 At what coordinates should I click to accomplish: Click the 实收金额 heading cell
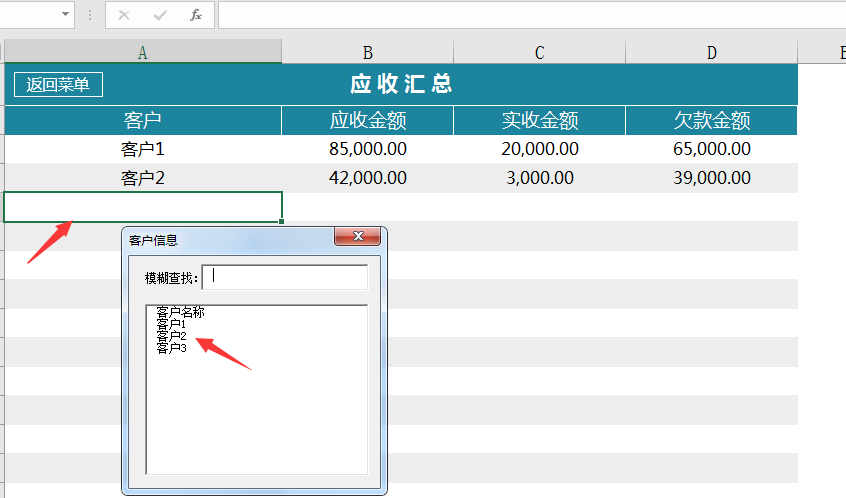pos(540,120)
